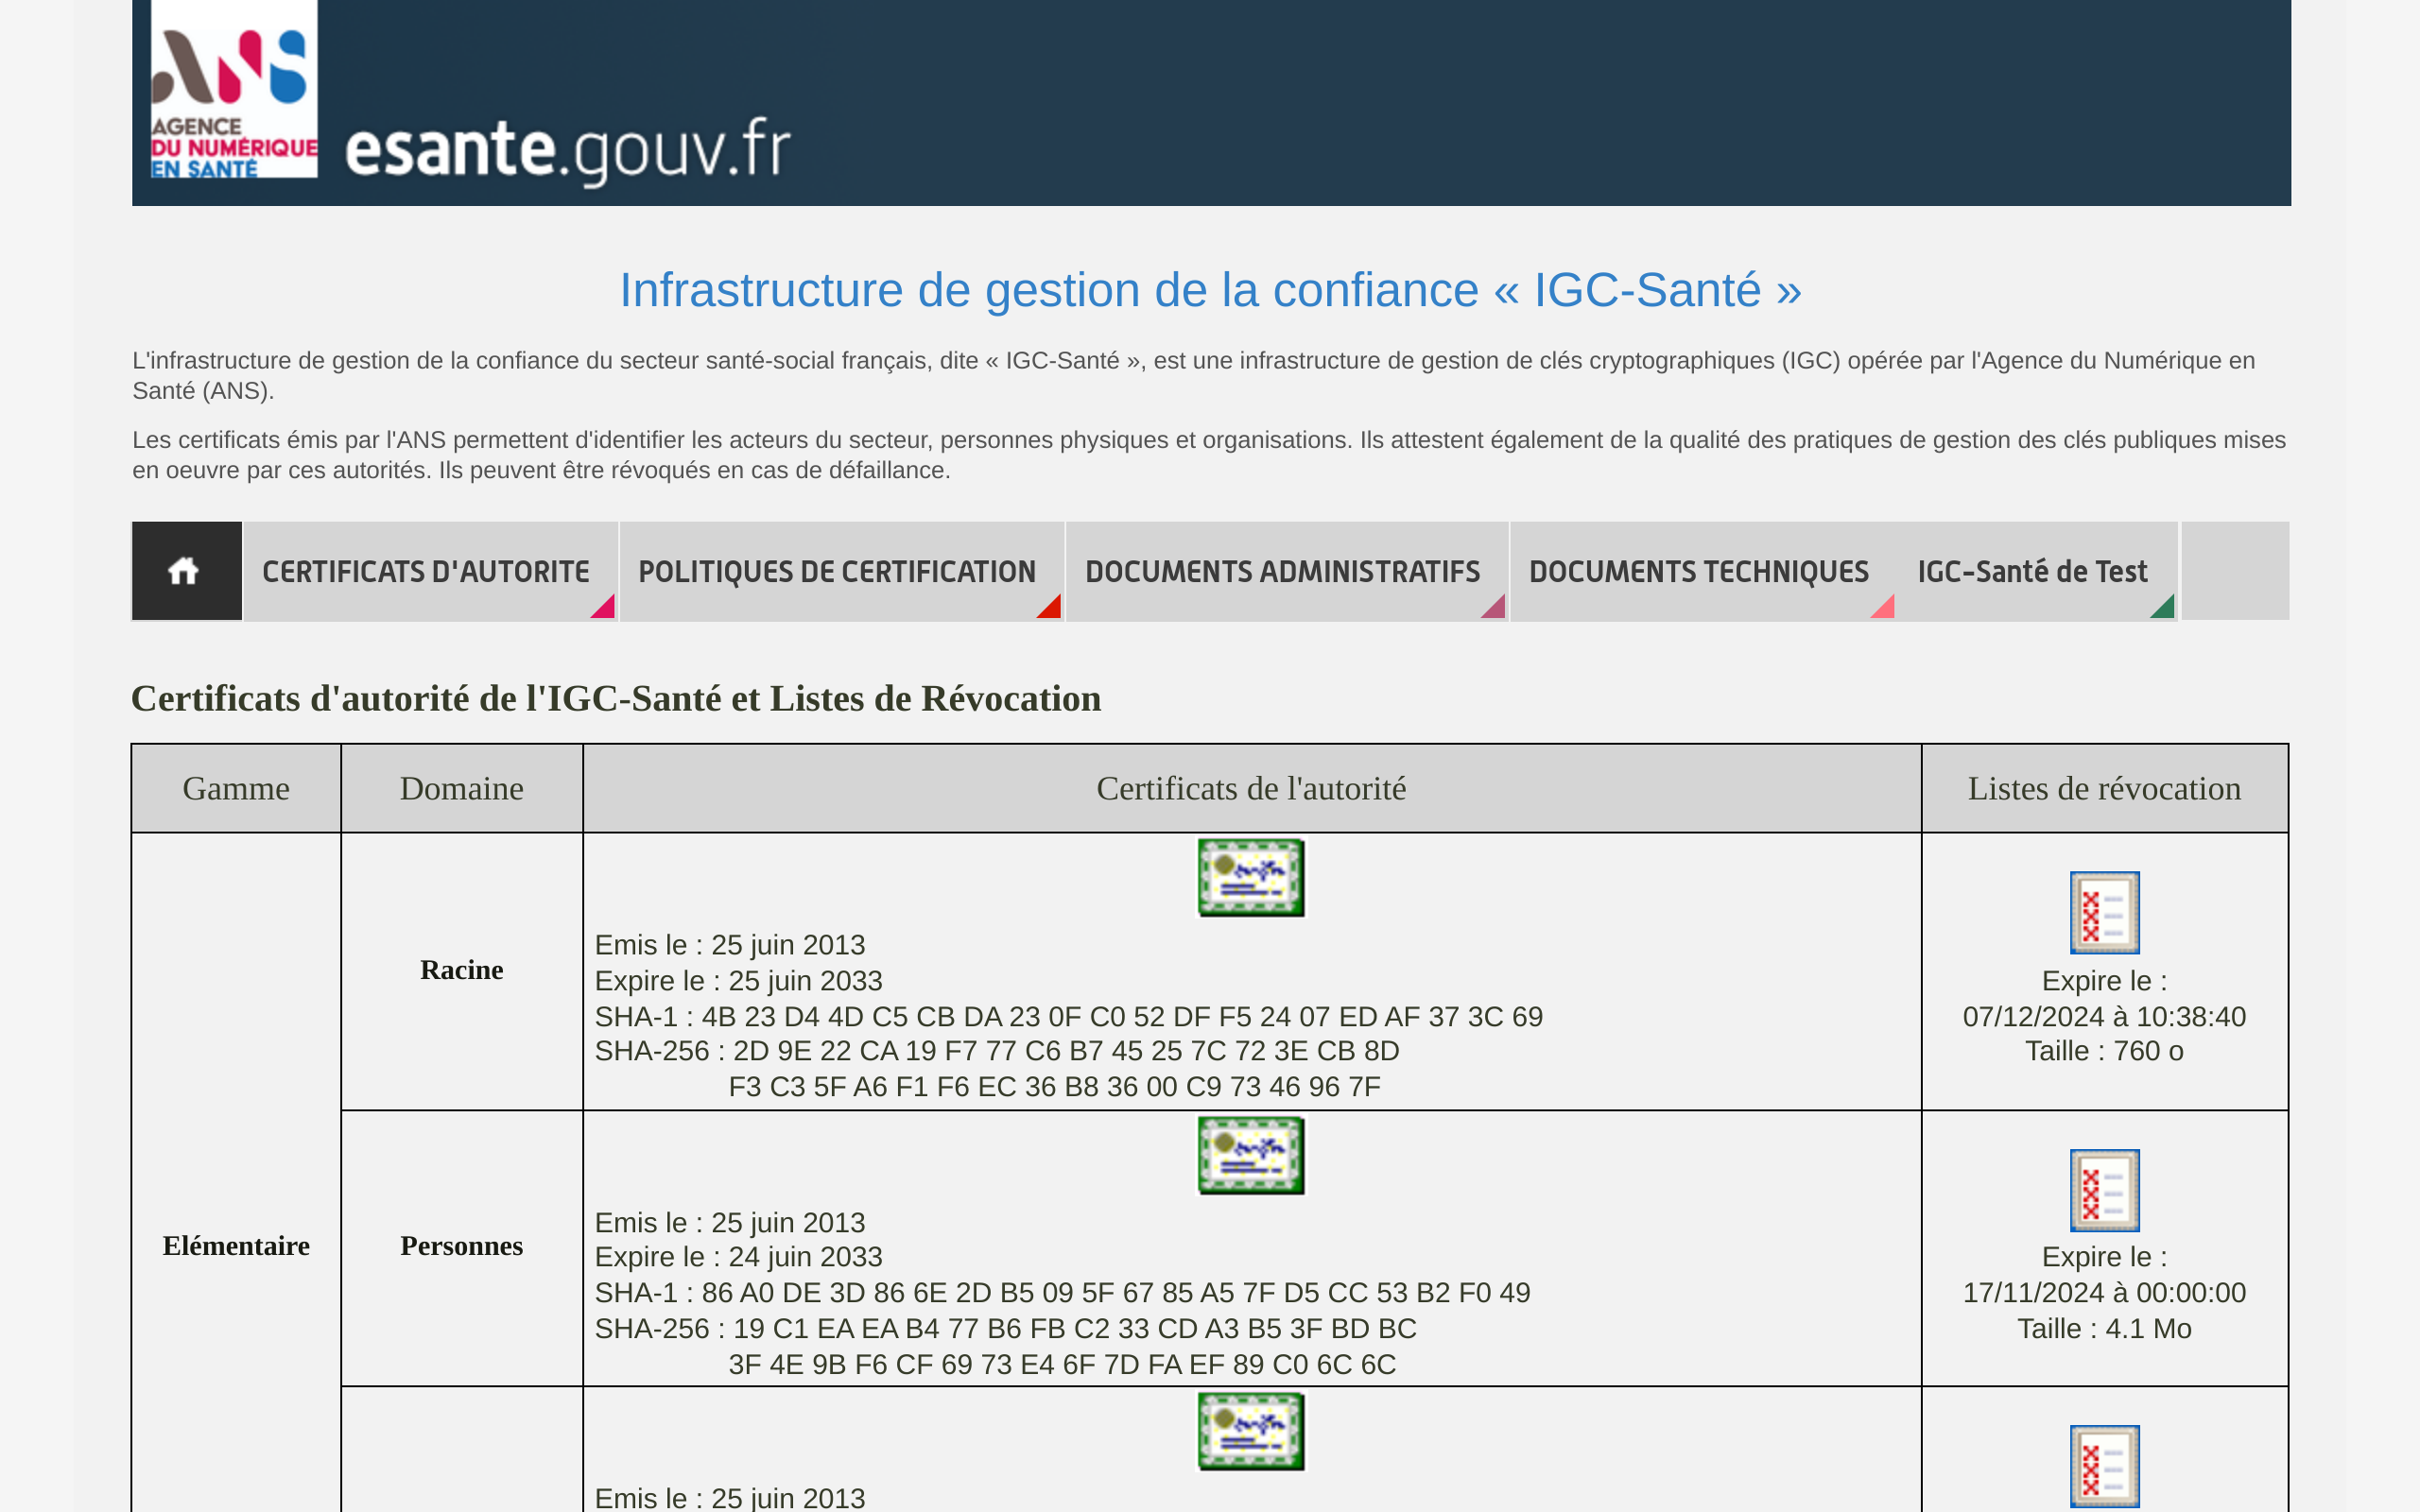The height and width of the screenshot is (1512, 2420).
Task: Click the Racine SHA-256 fingerprint line
Action: pyautogui.click(x=997, y=1069)
